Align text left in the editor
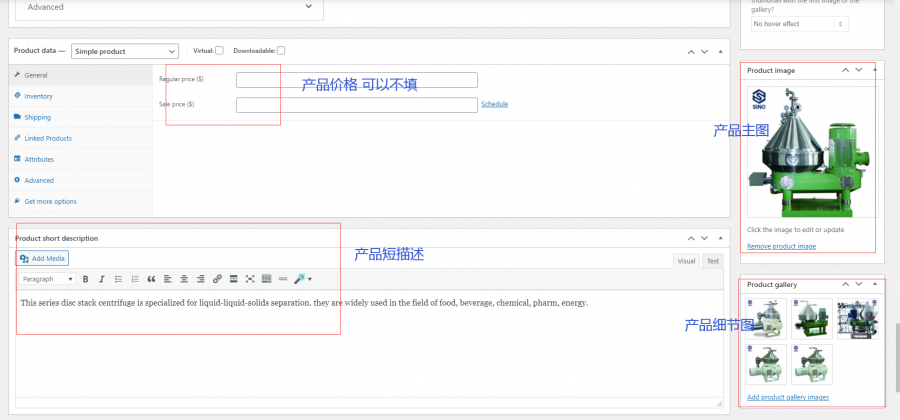 pos(168,279)
